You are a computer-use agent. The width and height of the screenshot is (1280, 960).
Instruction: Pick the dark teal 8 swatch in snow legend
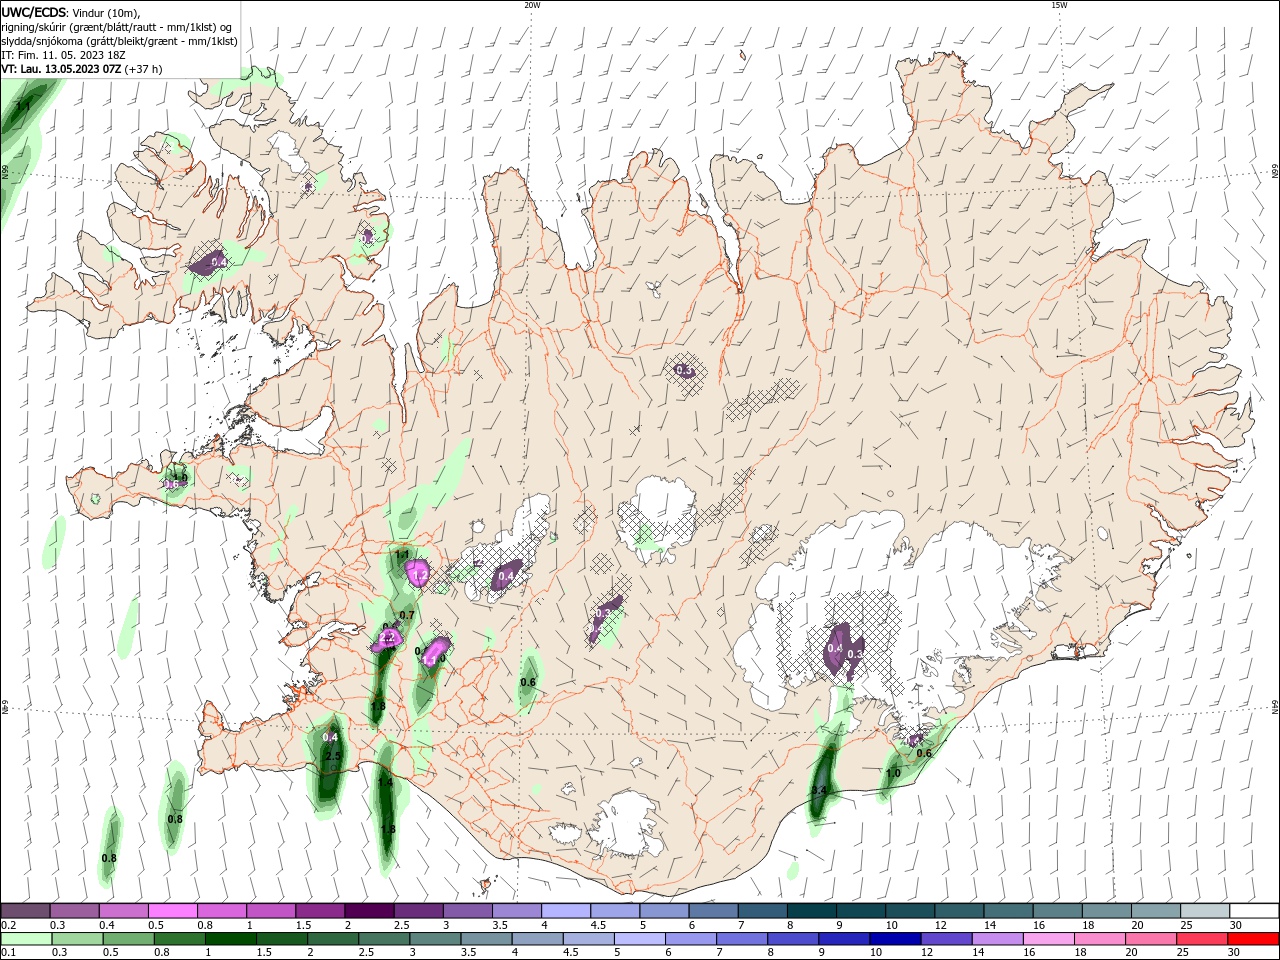tap(811, 911)
